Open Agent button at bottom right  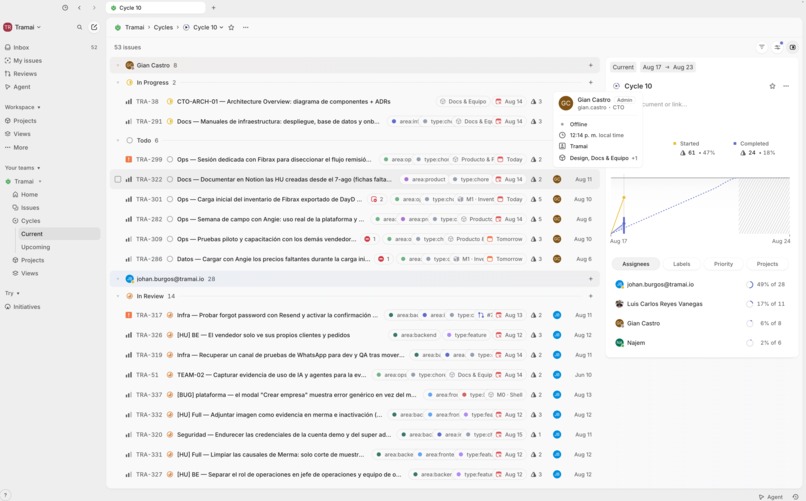click(771, 497)
